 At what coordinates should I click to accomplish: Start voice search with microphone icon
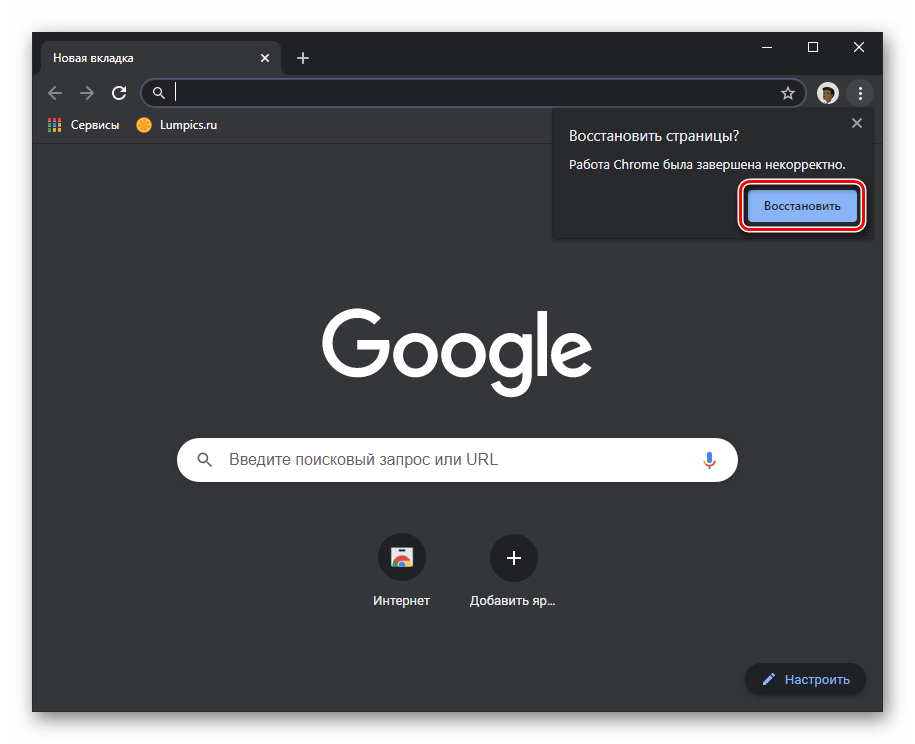coord(709,460)
